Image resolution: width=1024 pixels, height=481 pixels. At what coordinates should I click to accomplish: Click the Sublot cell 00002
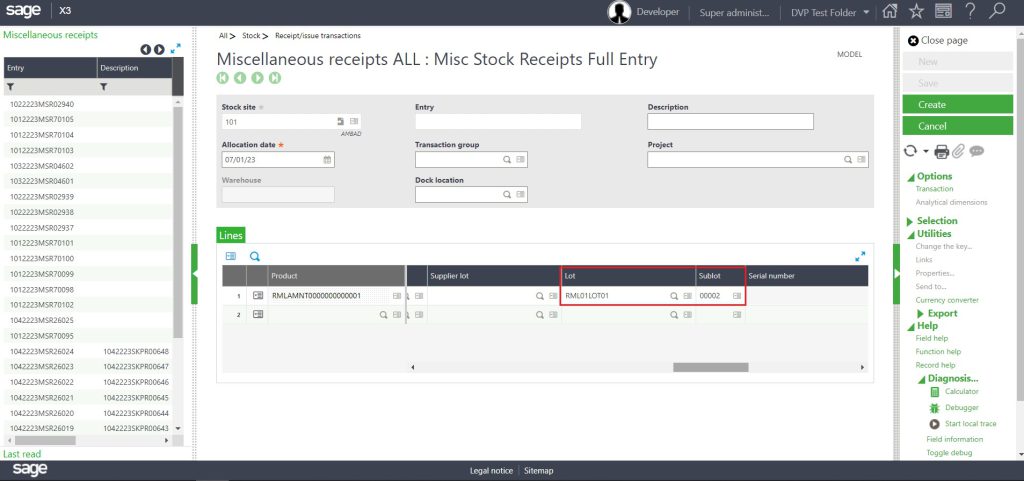(720, 296)
